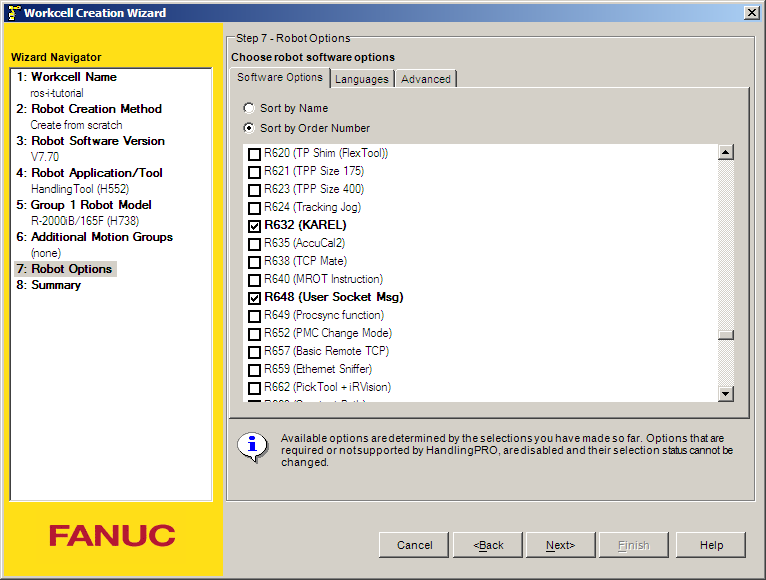Check the R620 TP Shim option
The width and height of the screenshot is (766, 580).
click(x=255, y=154)
